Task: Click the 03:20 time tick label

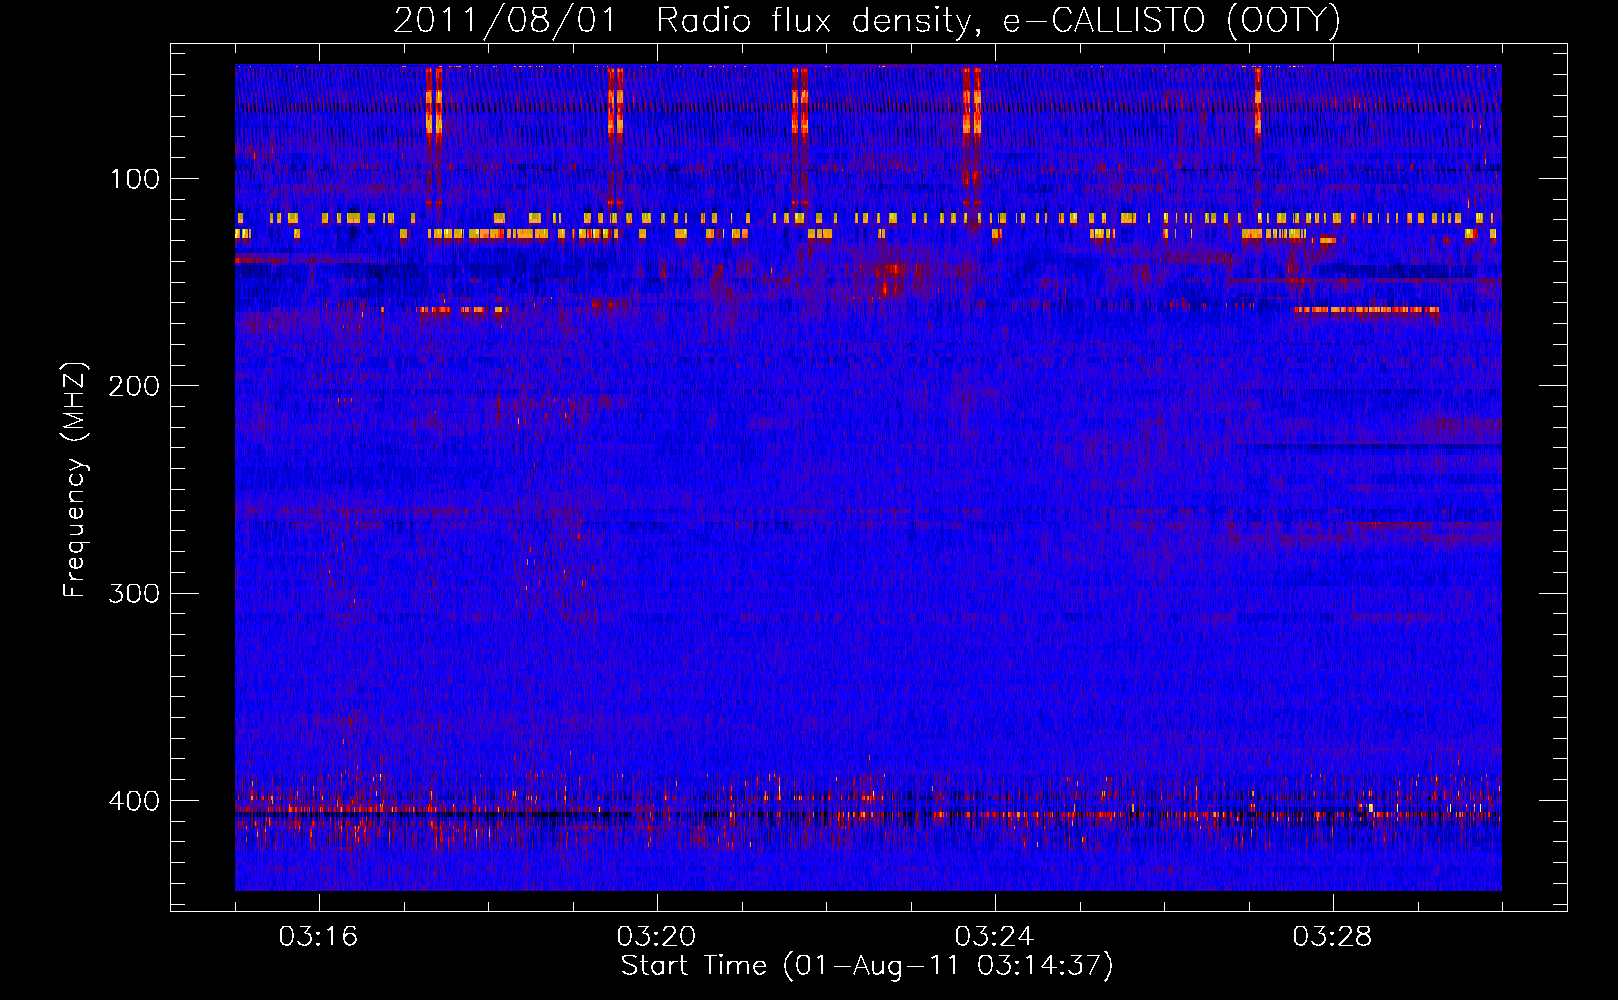Action: pyautogui.click(x=656, y=937)
